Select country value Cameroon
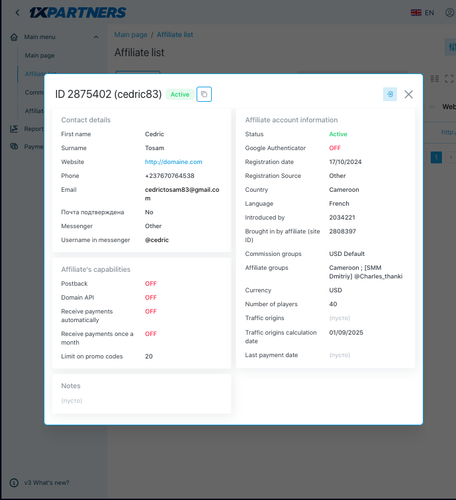456x500 pixels. pos(344,190)
